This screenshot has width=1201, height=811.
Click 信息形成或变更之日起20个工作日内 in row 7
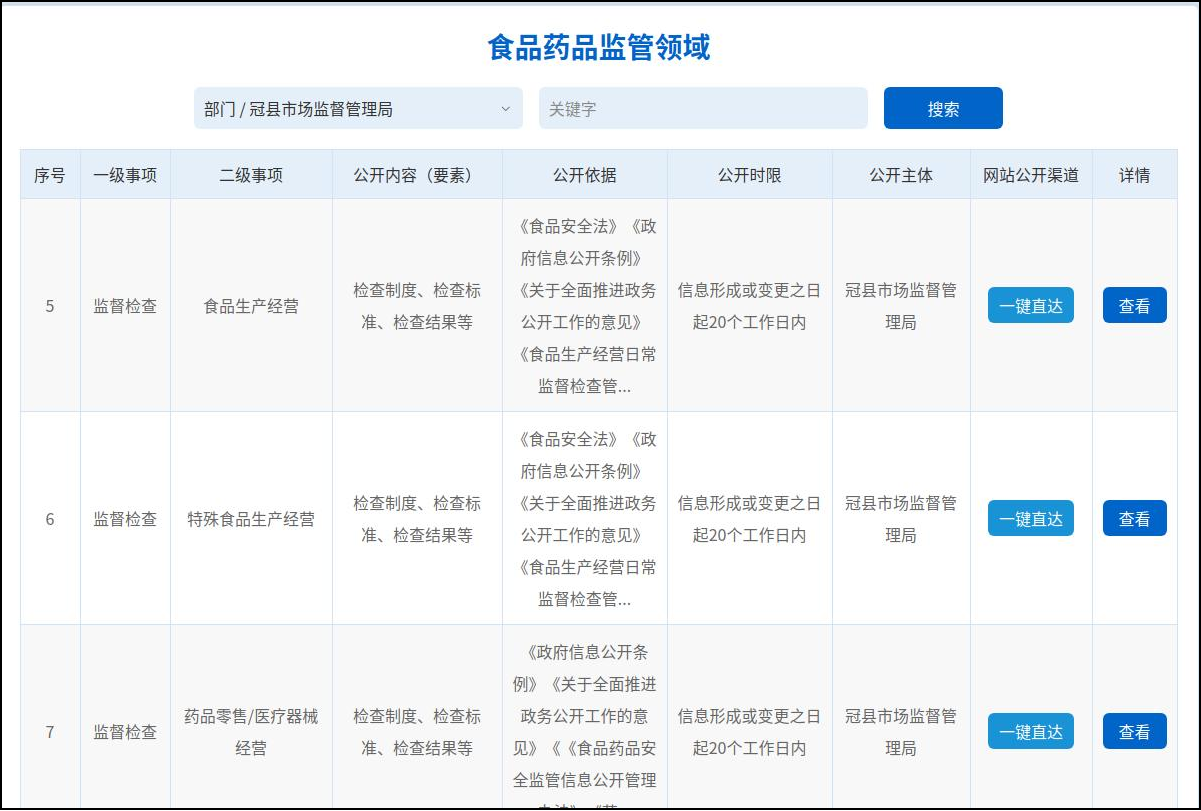click(x=750, y=732)
